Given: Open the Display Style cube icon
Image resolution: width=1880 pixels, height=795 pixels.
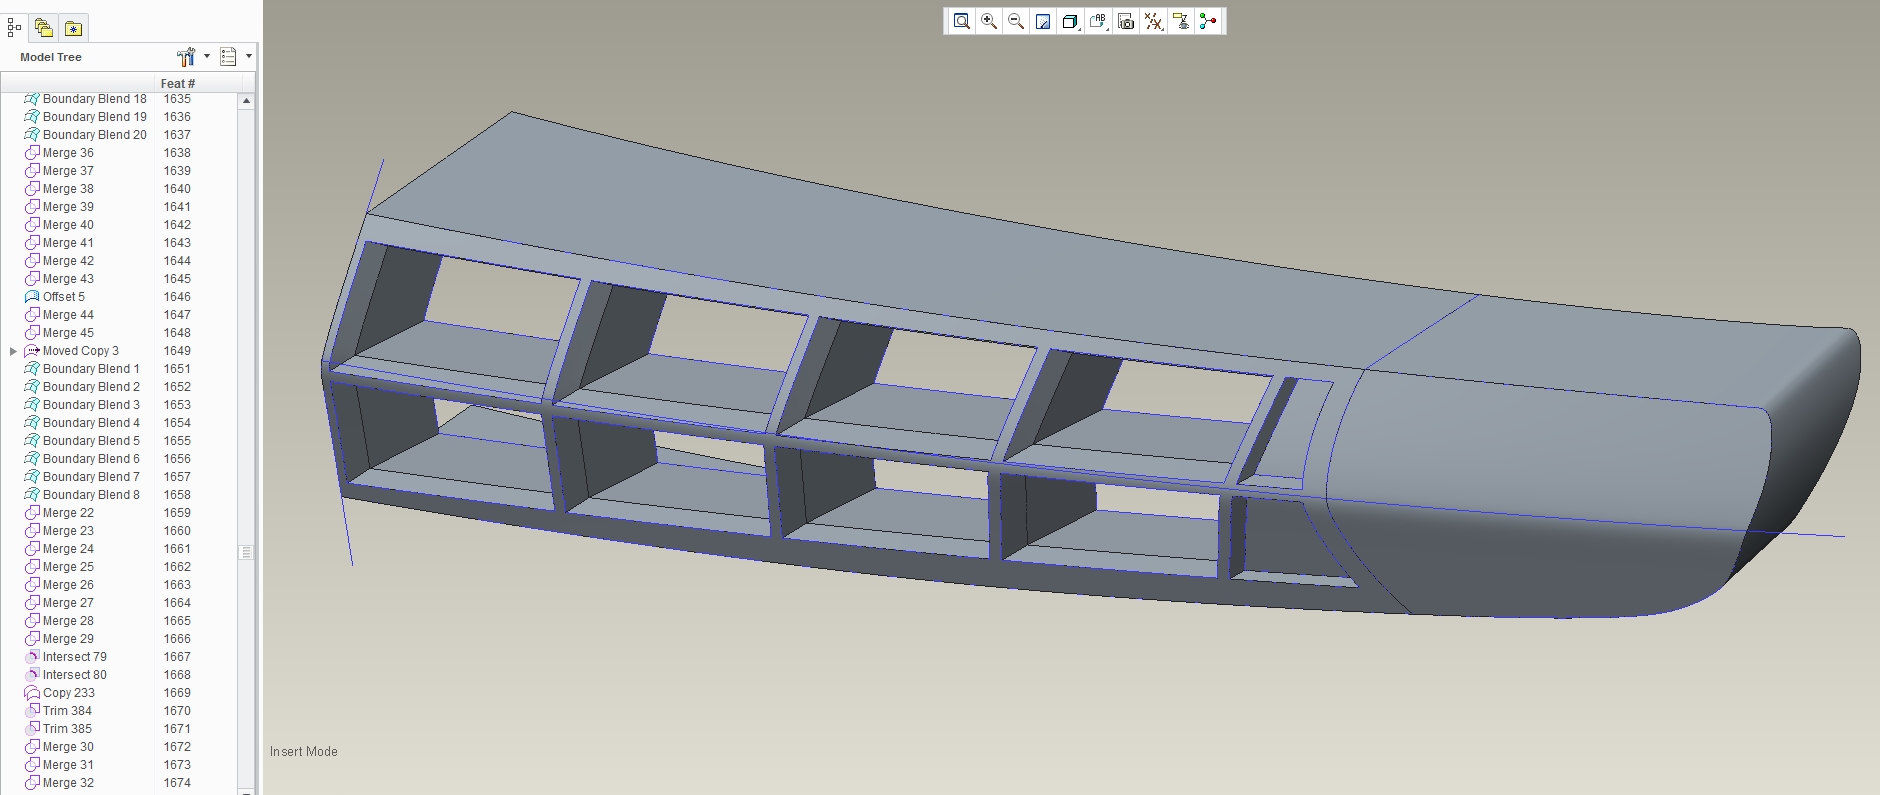Looking at the screenshot, I should tap(1070, 21).
